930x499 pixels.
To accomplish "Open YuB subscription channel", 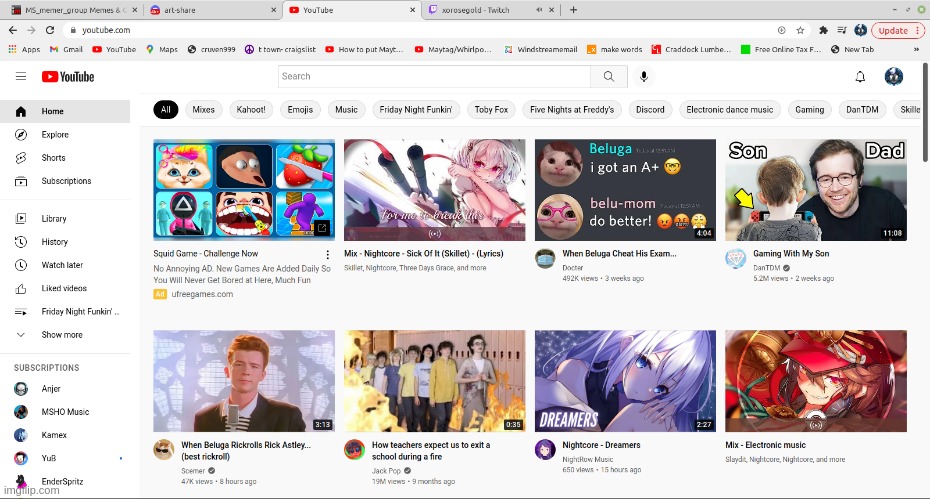I will (65, 458).
